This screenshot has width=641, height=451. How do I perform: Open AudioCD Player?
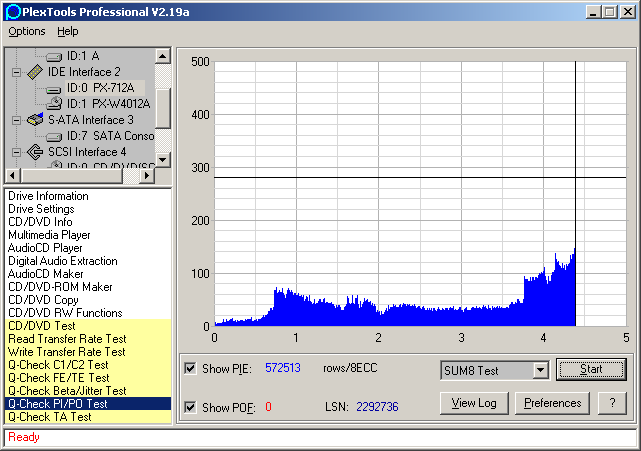coord(88,248)
